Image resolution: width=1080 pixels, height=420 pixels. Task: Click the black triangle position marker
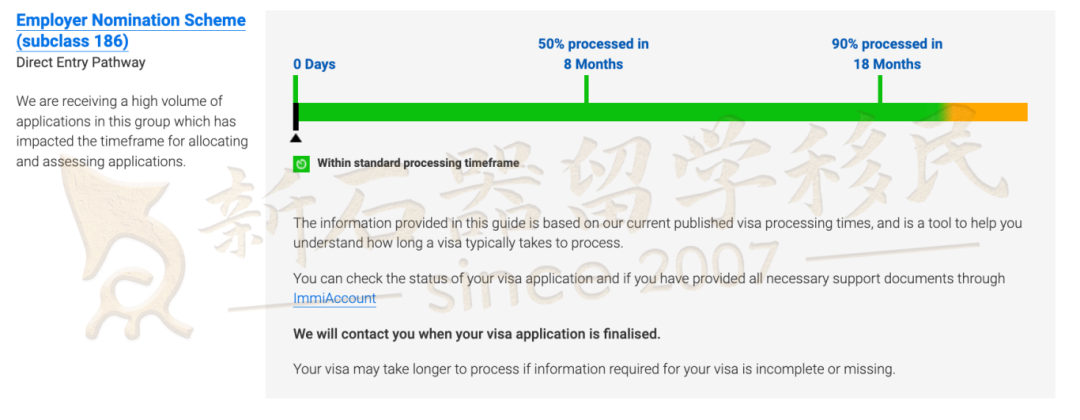tap(295, 138)
